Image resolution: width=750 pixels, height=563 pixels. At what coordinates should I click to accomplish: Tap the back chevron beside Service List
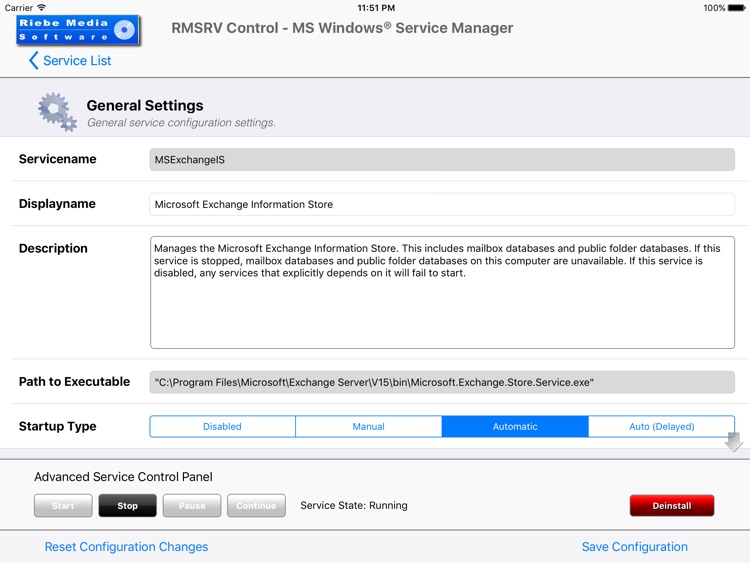(33, 61)
